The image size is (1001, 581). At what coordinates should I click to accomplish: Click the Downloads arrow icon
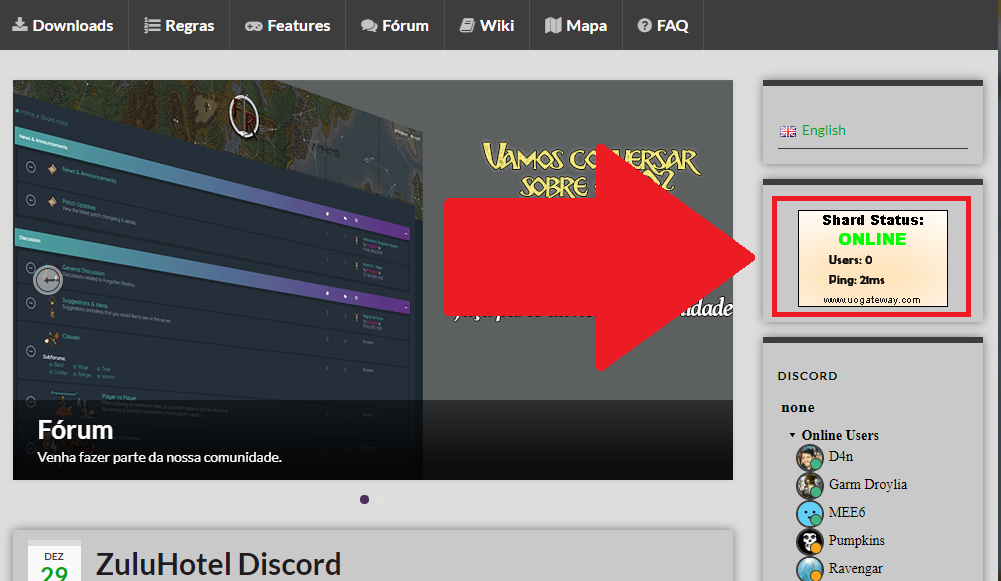click(20, 25)
